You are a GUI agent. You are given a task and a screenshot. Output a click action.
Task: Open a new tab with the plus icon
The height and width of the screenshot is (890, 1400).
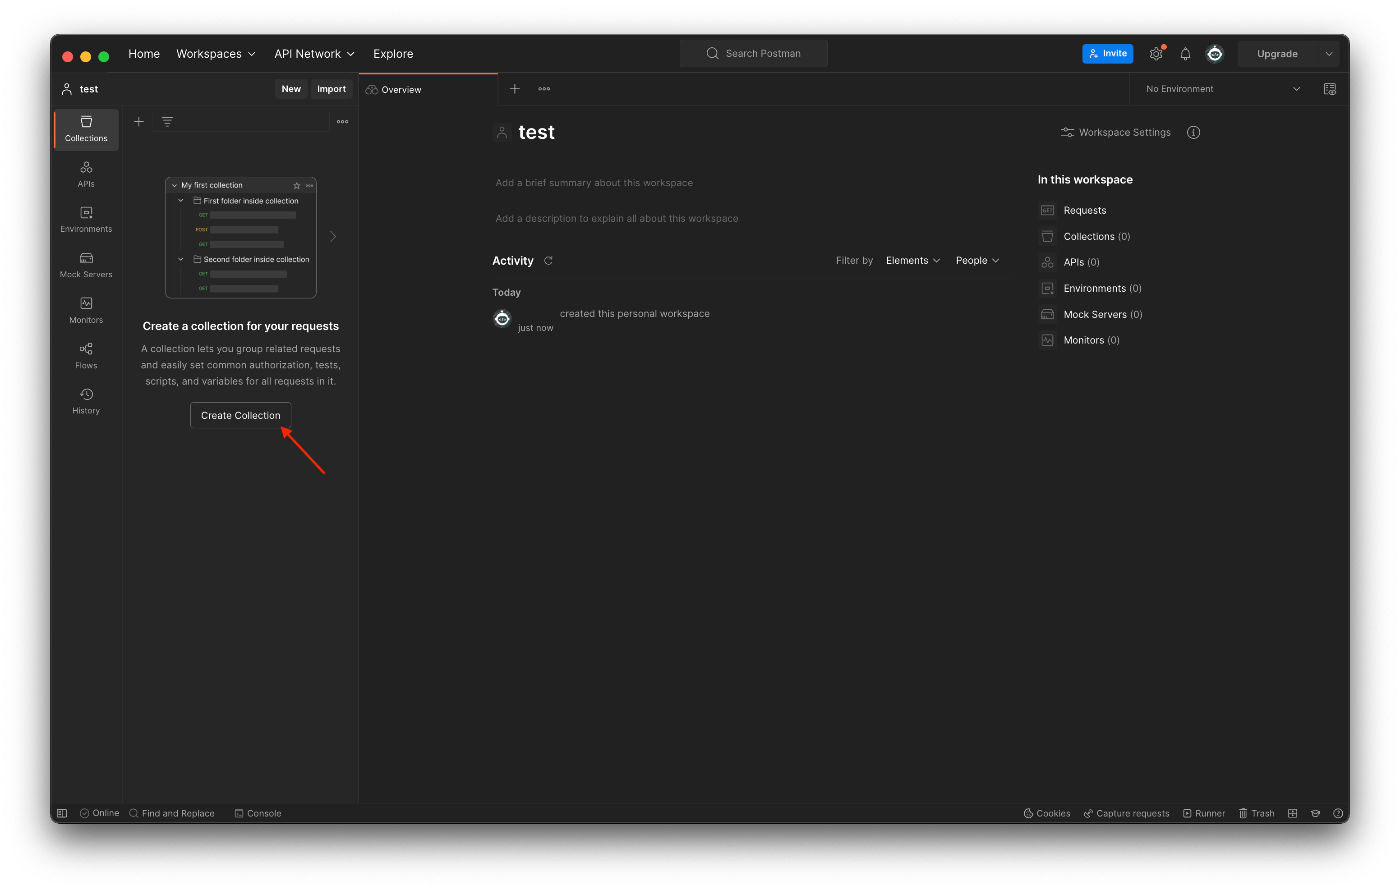point(515,89)
